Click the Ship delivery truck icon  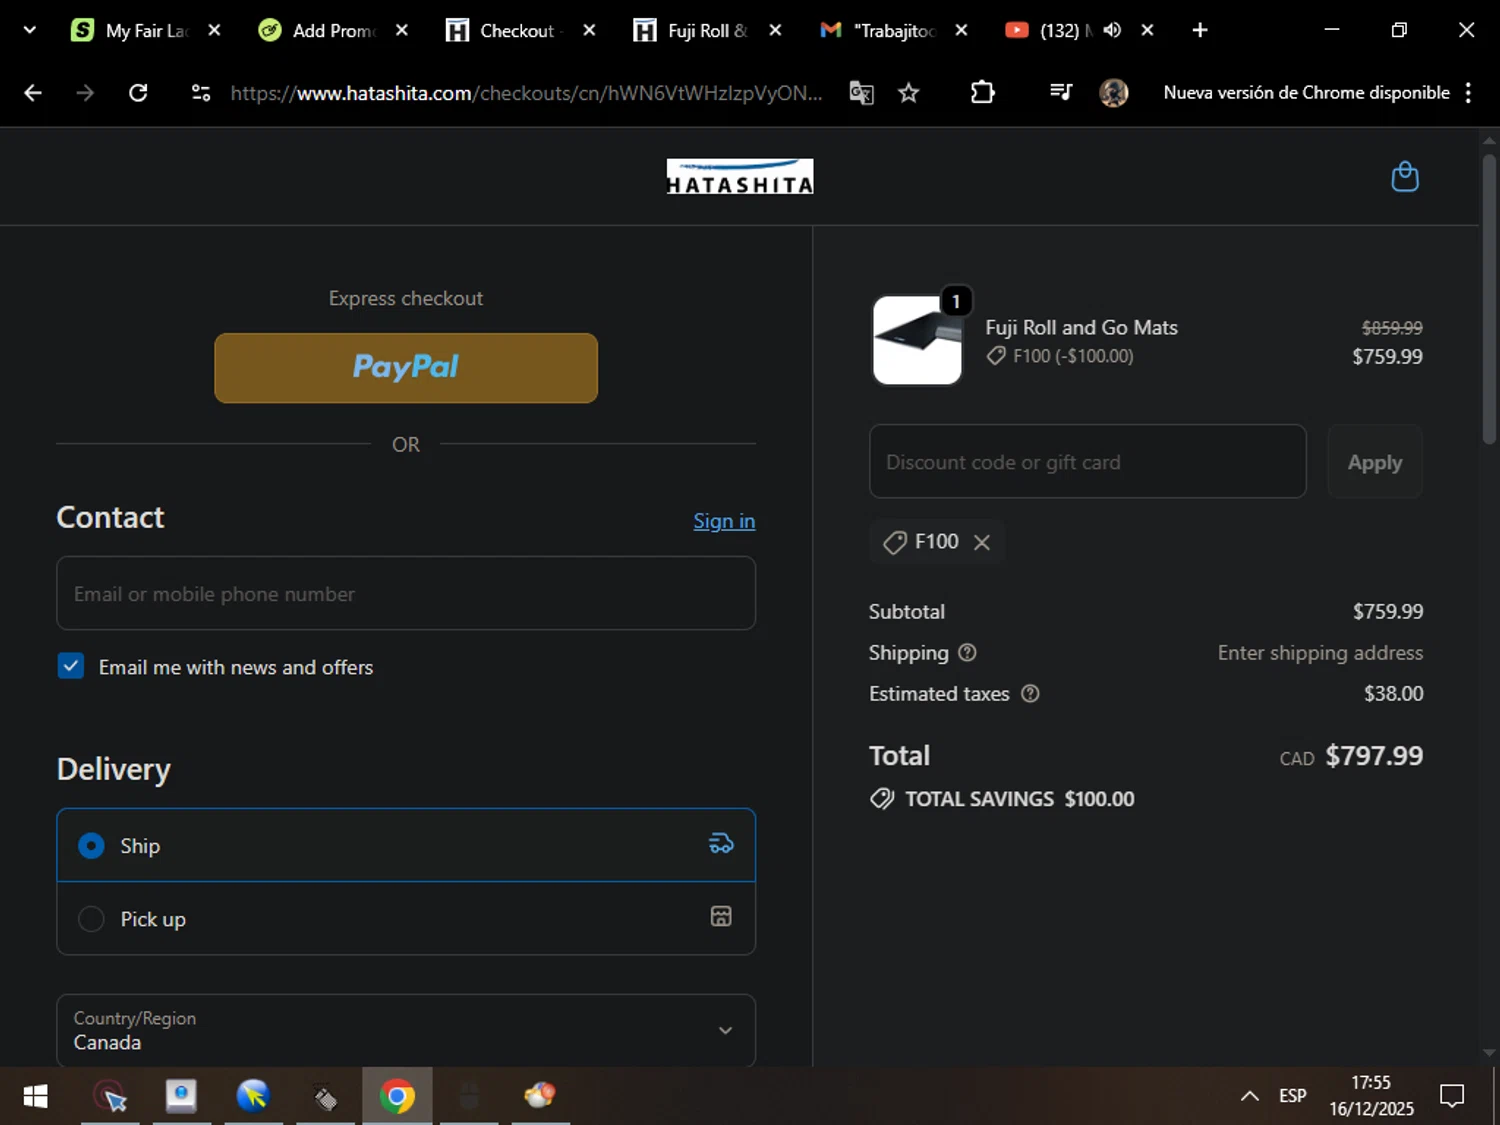721,844
